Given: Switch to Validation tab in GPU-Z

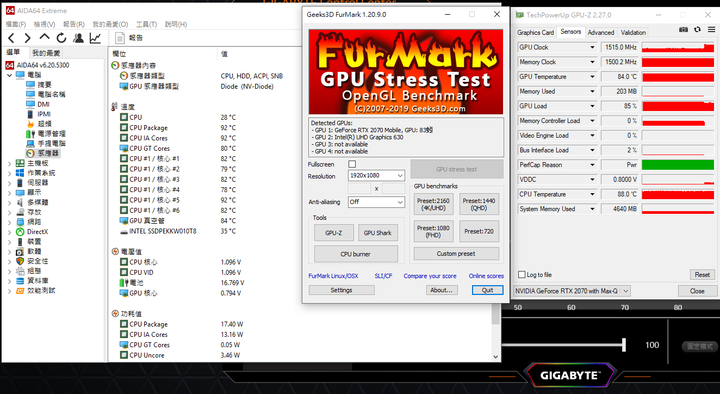Looking at the screenshot, I should coord(633,32).
